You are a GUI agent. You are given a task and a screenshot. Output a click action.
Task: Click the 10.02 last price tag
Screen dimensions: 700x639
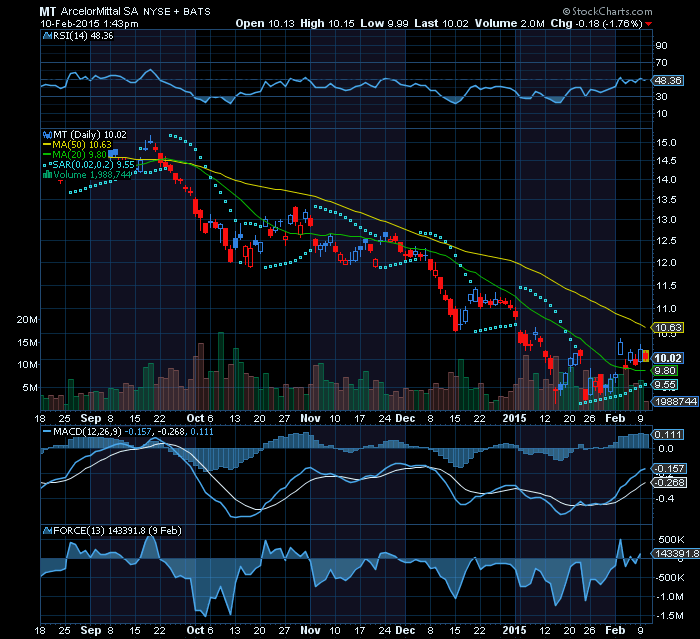(668, 358)
